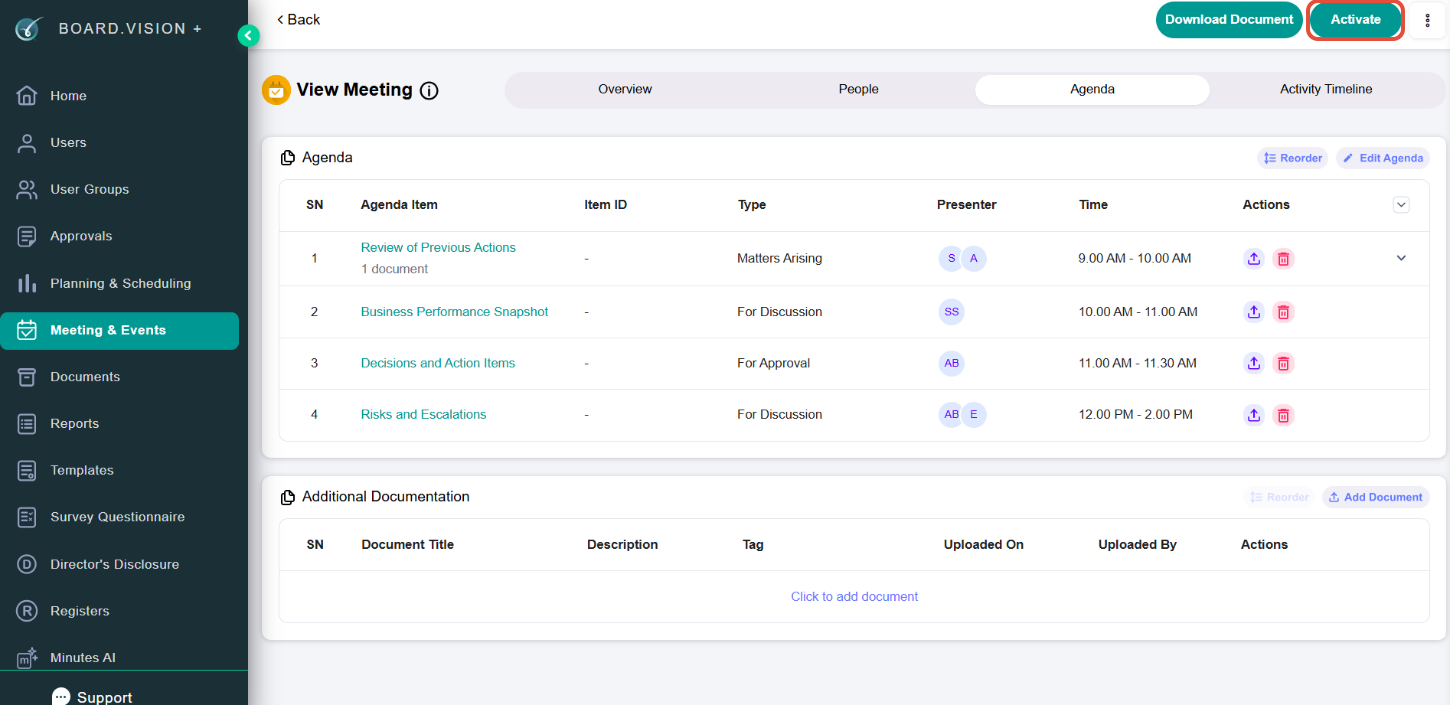Click the 'For Approval' type cell

pos(773,363)
